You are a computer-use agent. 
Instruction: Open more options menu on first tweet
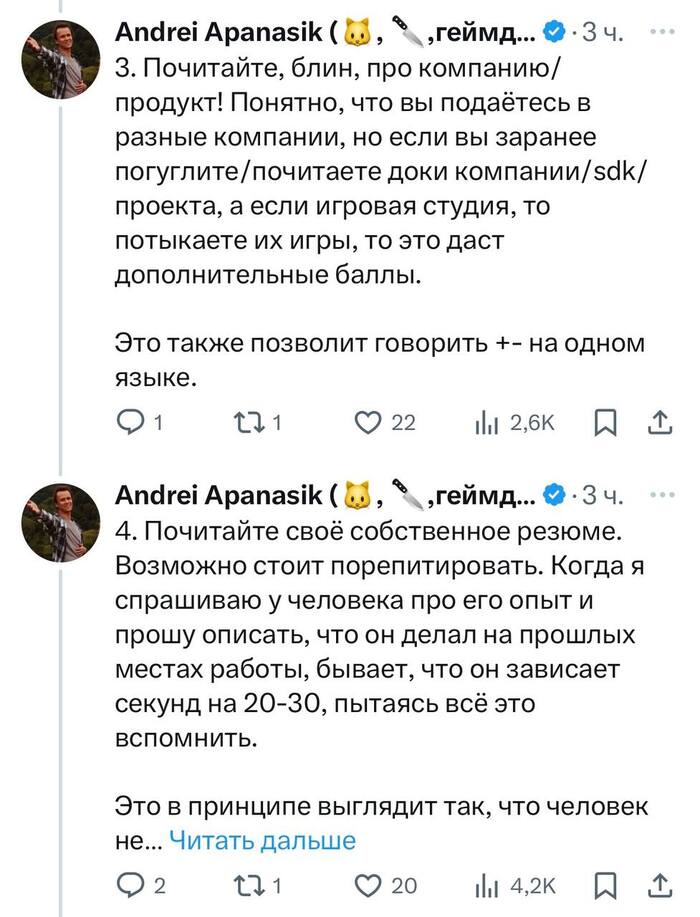click(662, 33)
